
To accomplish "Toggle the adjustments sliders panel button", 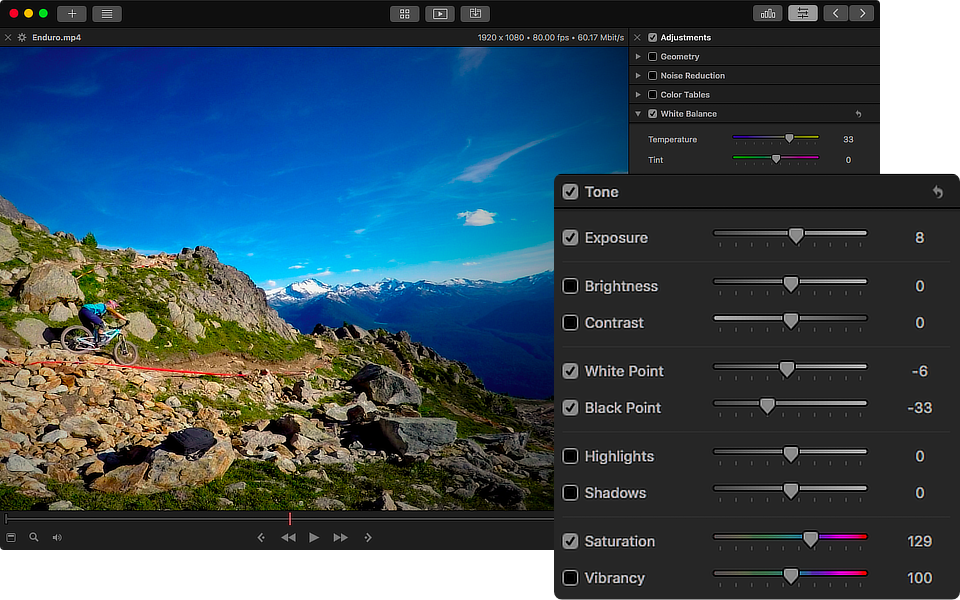I will tap(802, 13).
